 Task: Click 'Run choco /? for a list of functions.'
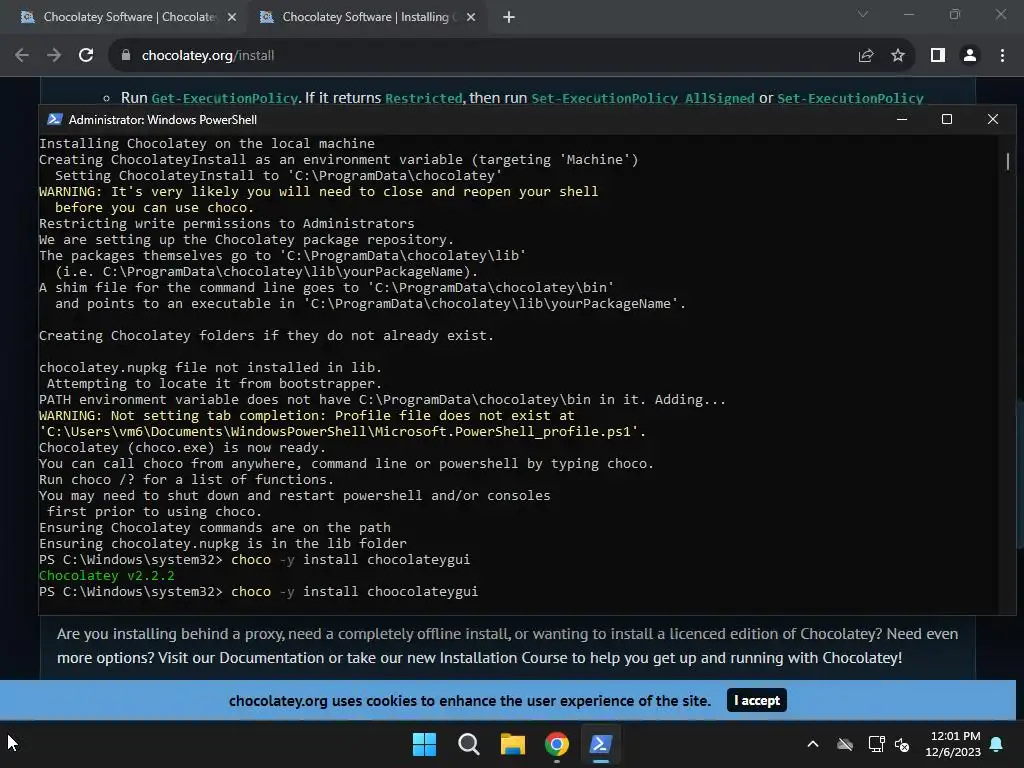186,479
